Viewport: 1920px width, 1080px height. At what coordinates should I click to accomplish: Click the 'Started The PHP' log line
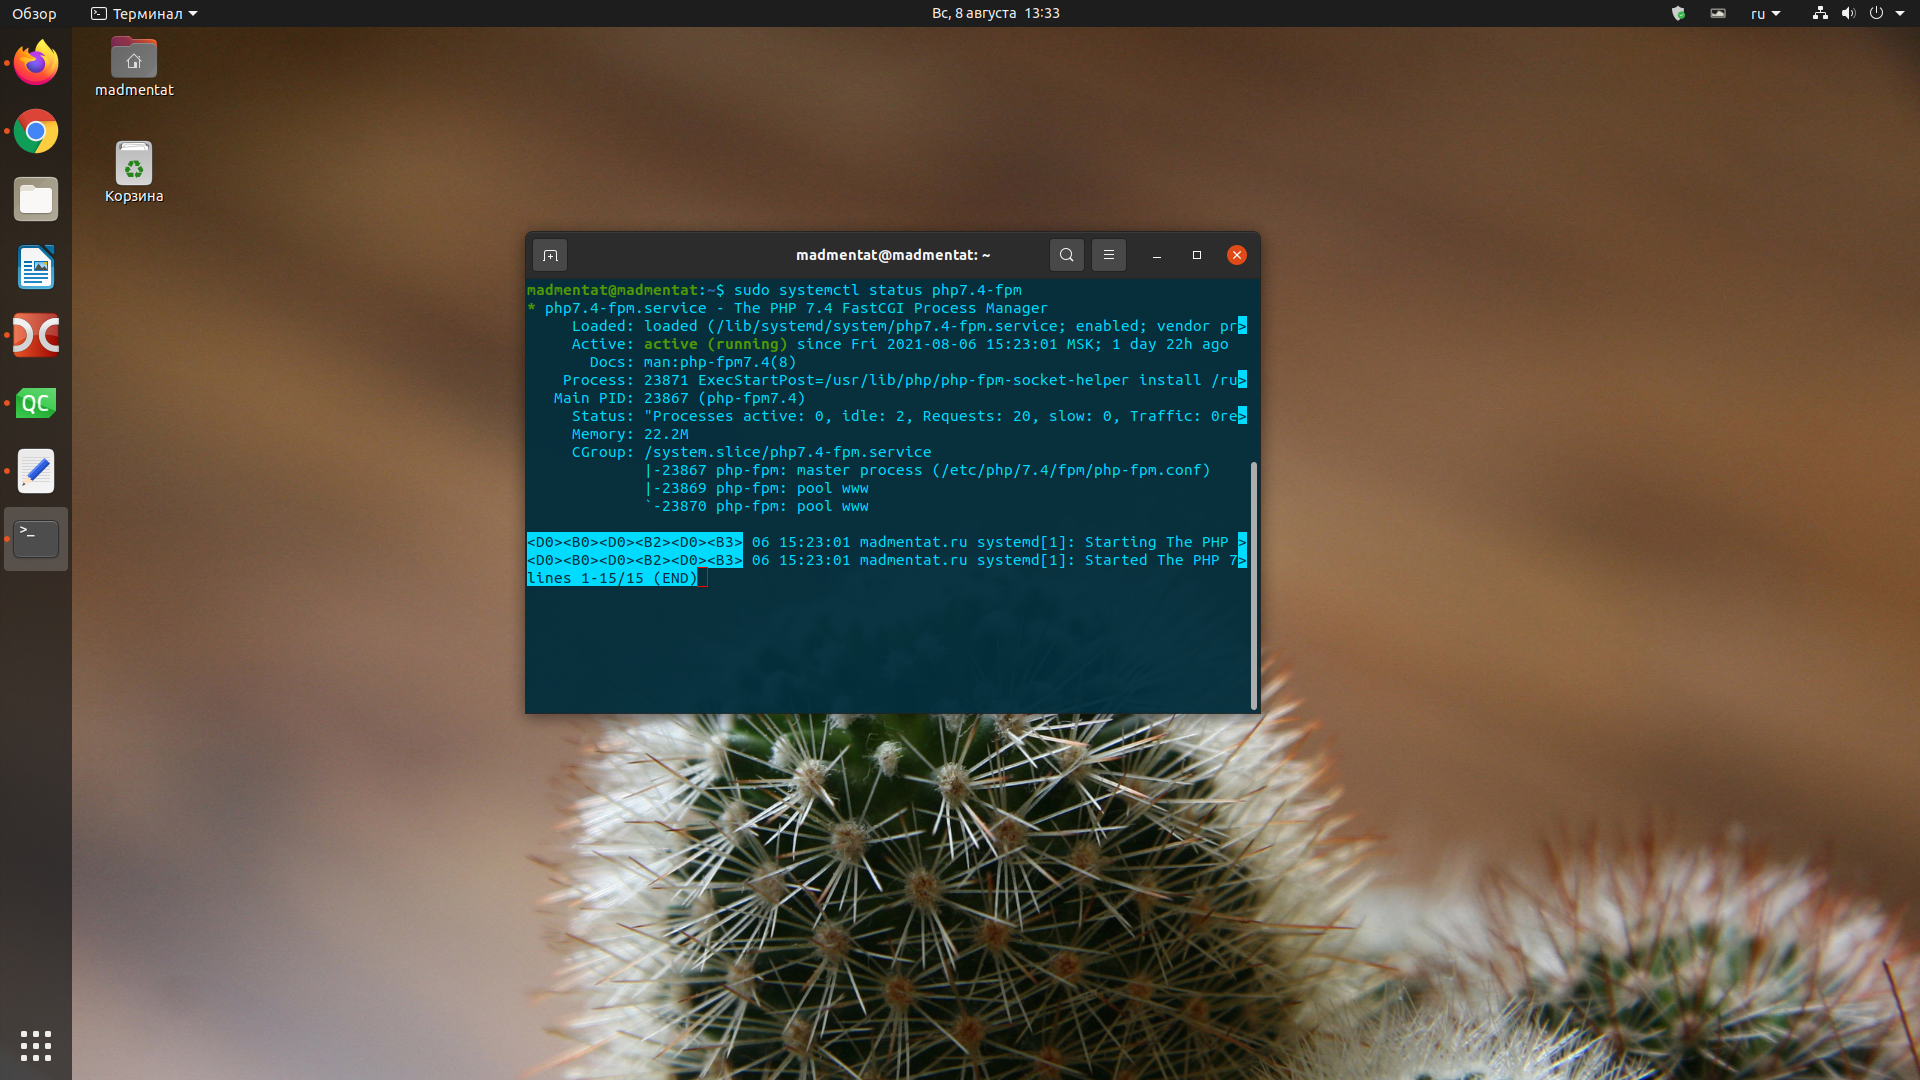click(x=887, y=560)
